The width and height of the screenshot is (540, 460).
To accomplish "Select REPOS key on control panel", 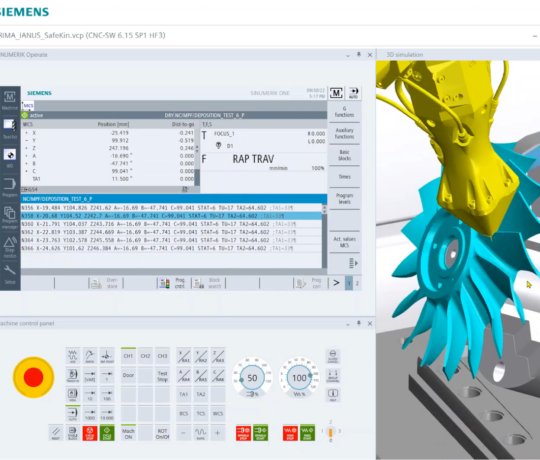I will (90, 356).
